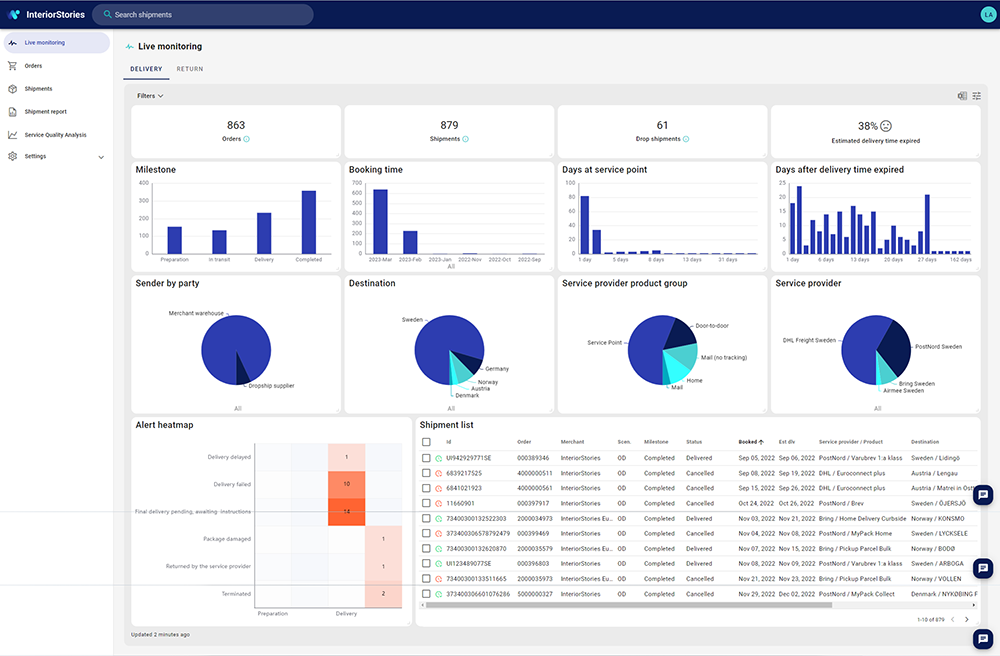Sort shipment list by Merchant column

[572, 442]
